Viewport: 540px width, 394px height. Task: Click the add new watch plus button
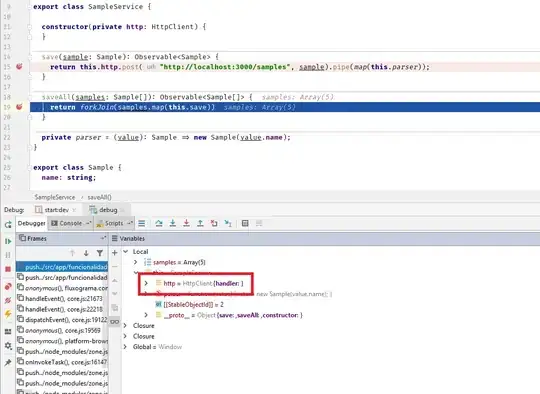115,253
